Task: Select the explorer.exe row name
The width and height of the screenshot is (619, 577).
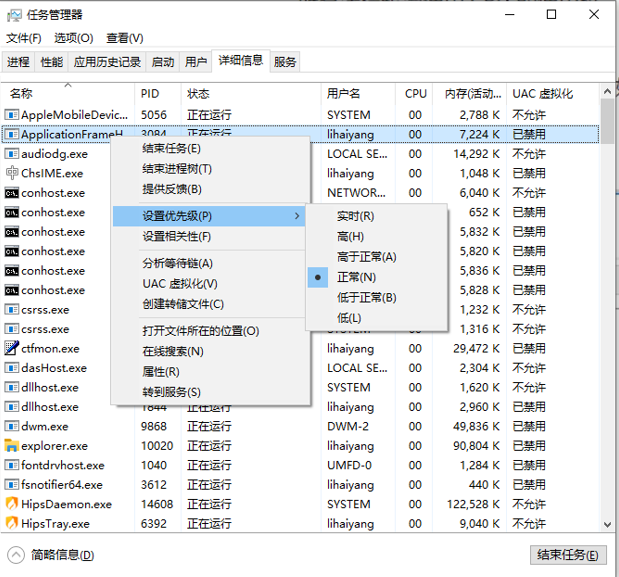Action: [x=54, y=446]
